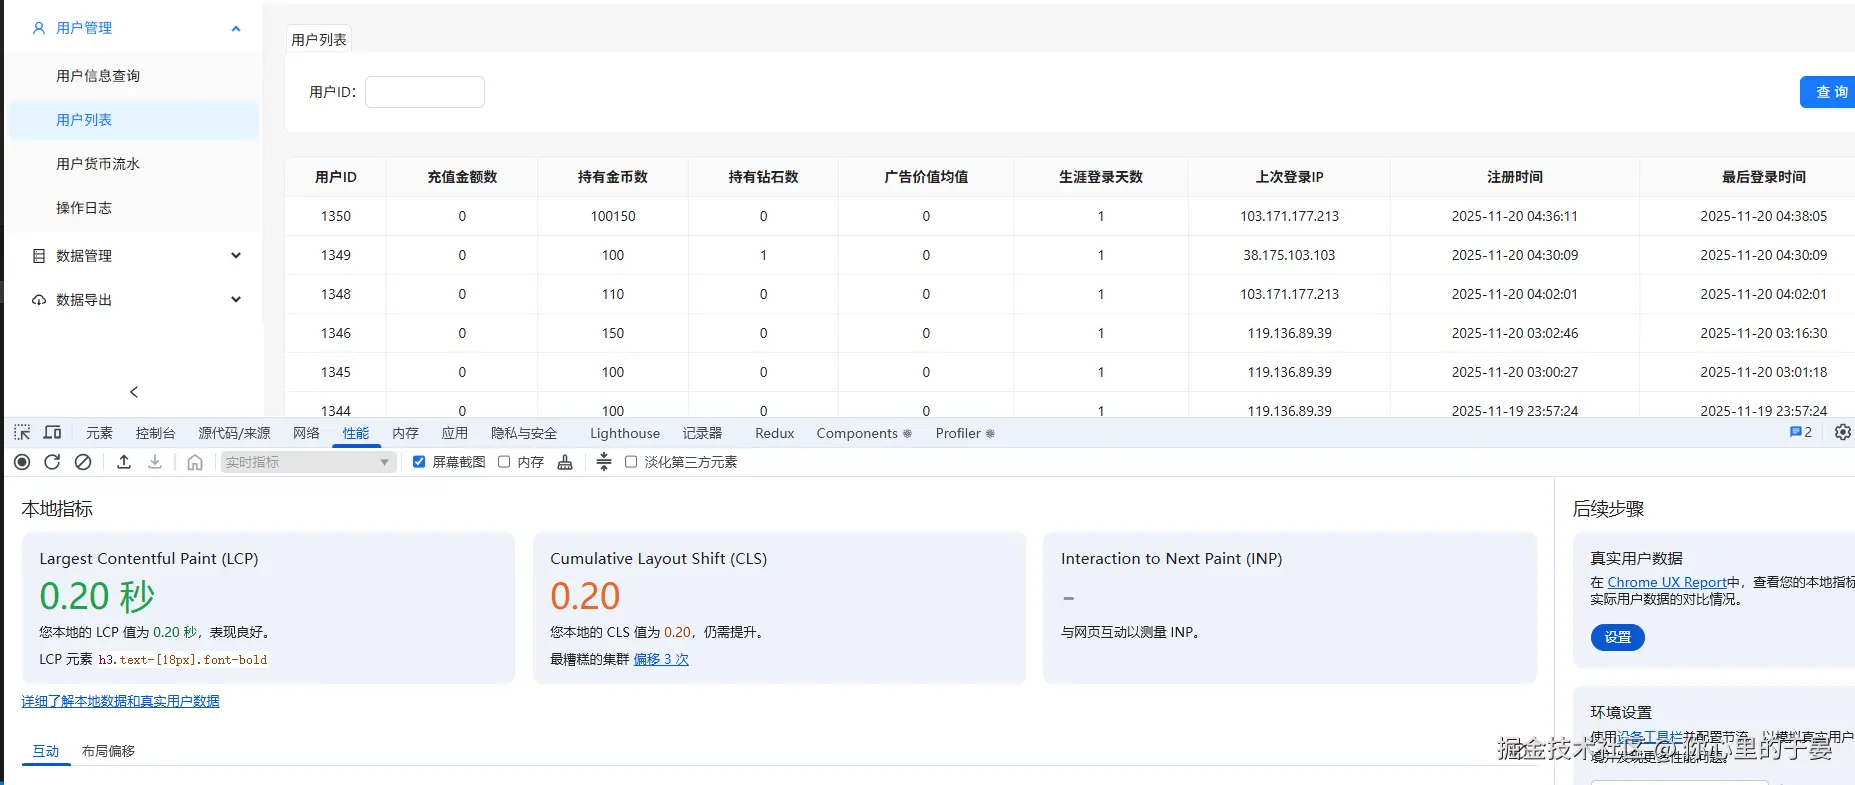Click the 100150 gold coins cell

tap(613, 216)
